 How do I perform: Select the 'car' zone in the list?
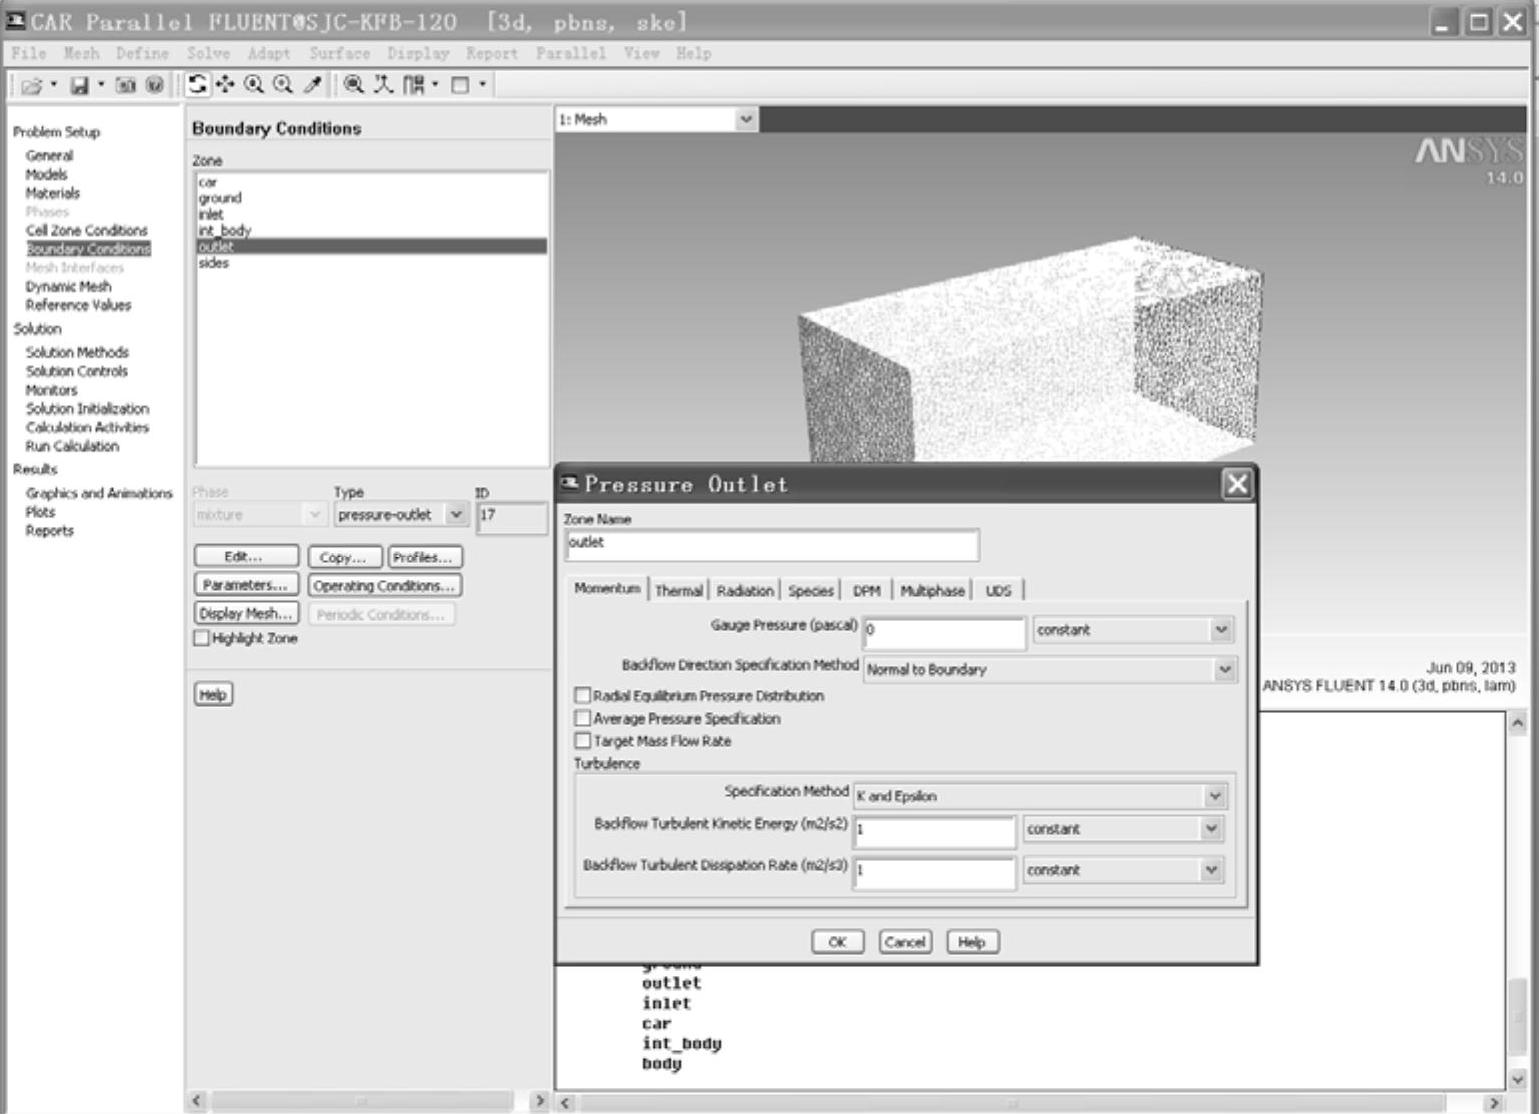[371, 182]
